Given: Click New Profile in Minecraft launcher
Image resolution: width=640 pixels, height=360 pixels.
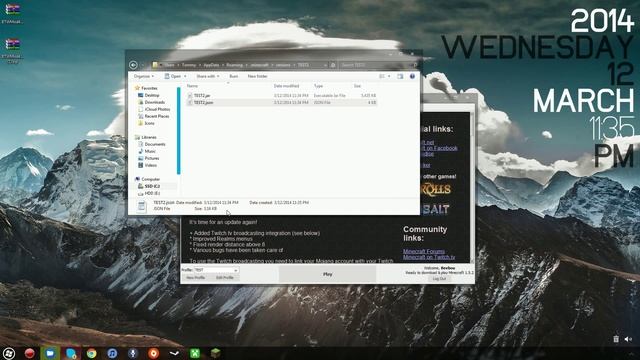Looking at the screenshot, I should [195, 278].
